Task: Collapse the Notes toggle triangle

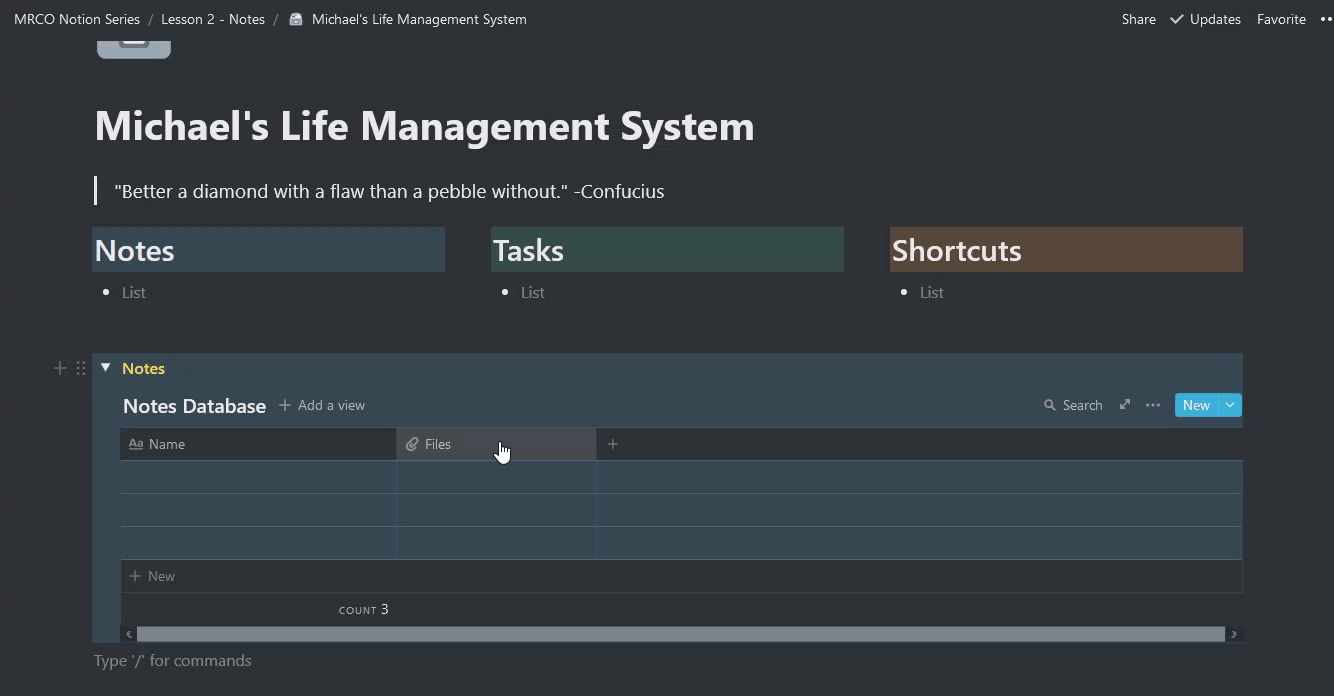Action: pyautogui.click(x=105, y=368)
